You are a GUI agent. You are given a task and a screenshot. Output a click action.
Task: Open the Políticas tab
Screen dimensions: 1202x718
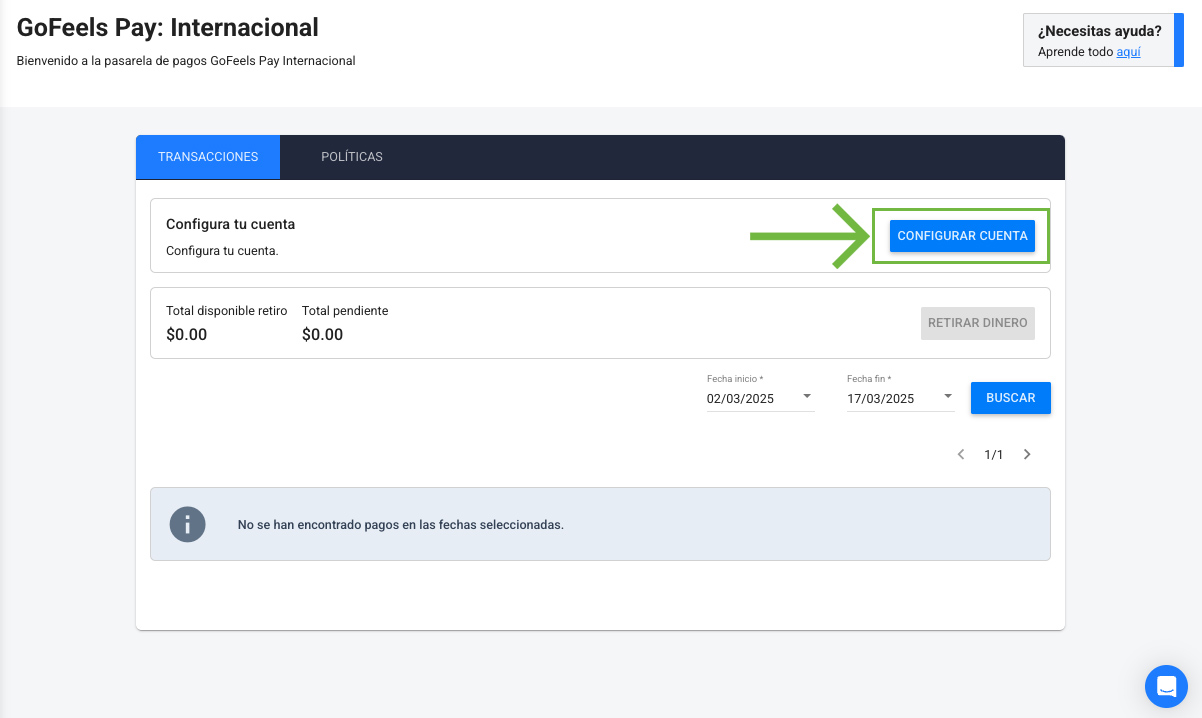click(x=352, y=157)
